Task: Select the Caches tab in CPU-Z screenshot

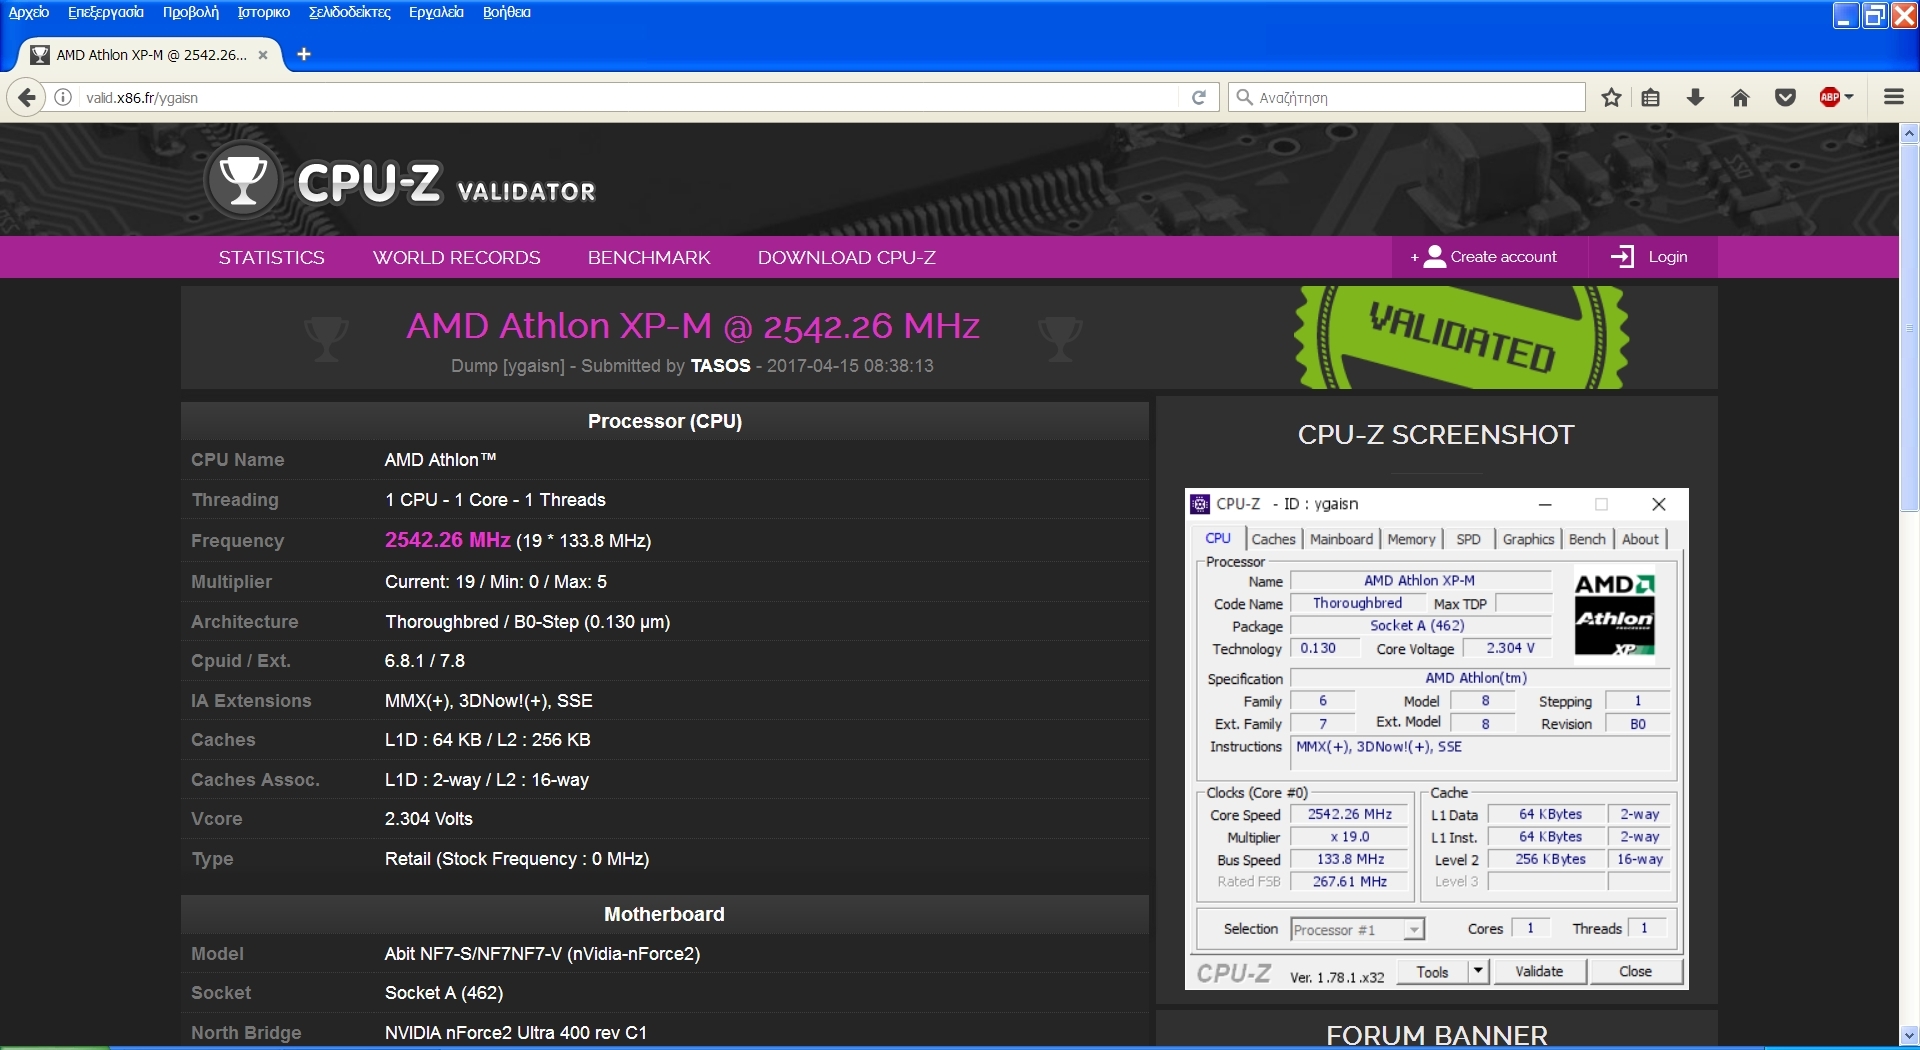Action: [1273, 539]
